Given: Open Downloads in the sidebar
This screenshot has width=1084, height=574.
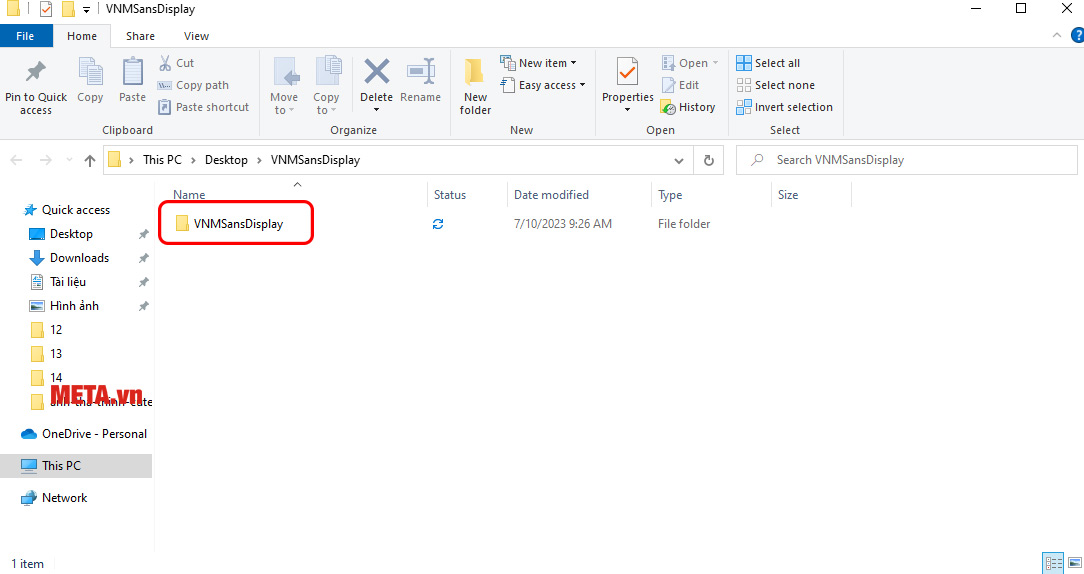Looking at the screenshot, I should tap(69, 258).
